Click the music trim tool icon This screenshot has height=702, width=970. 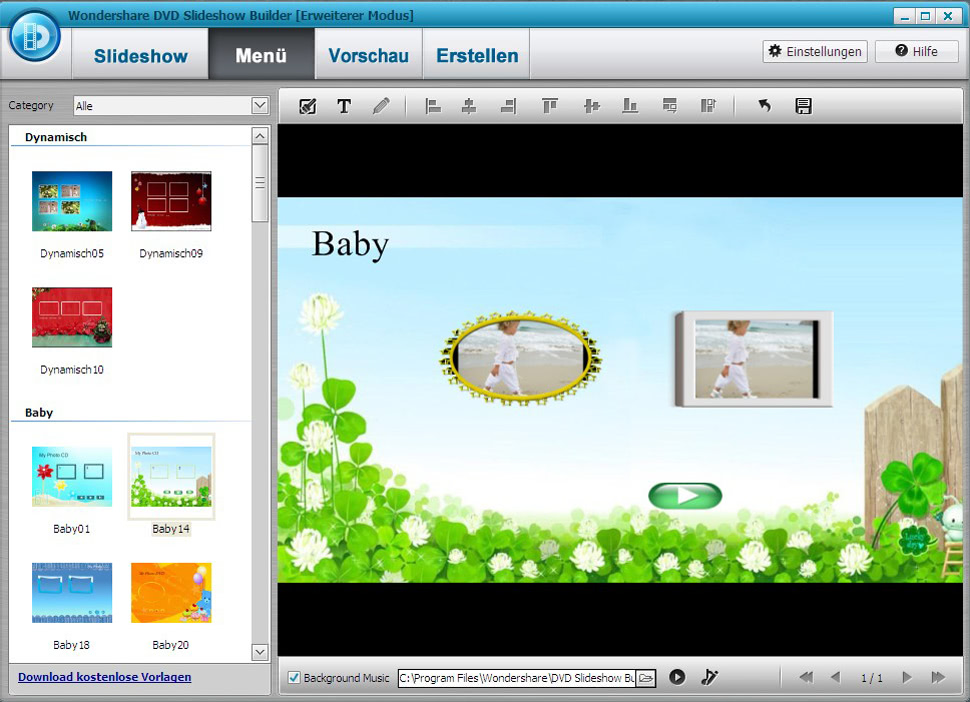(709, 677)
